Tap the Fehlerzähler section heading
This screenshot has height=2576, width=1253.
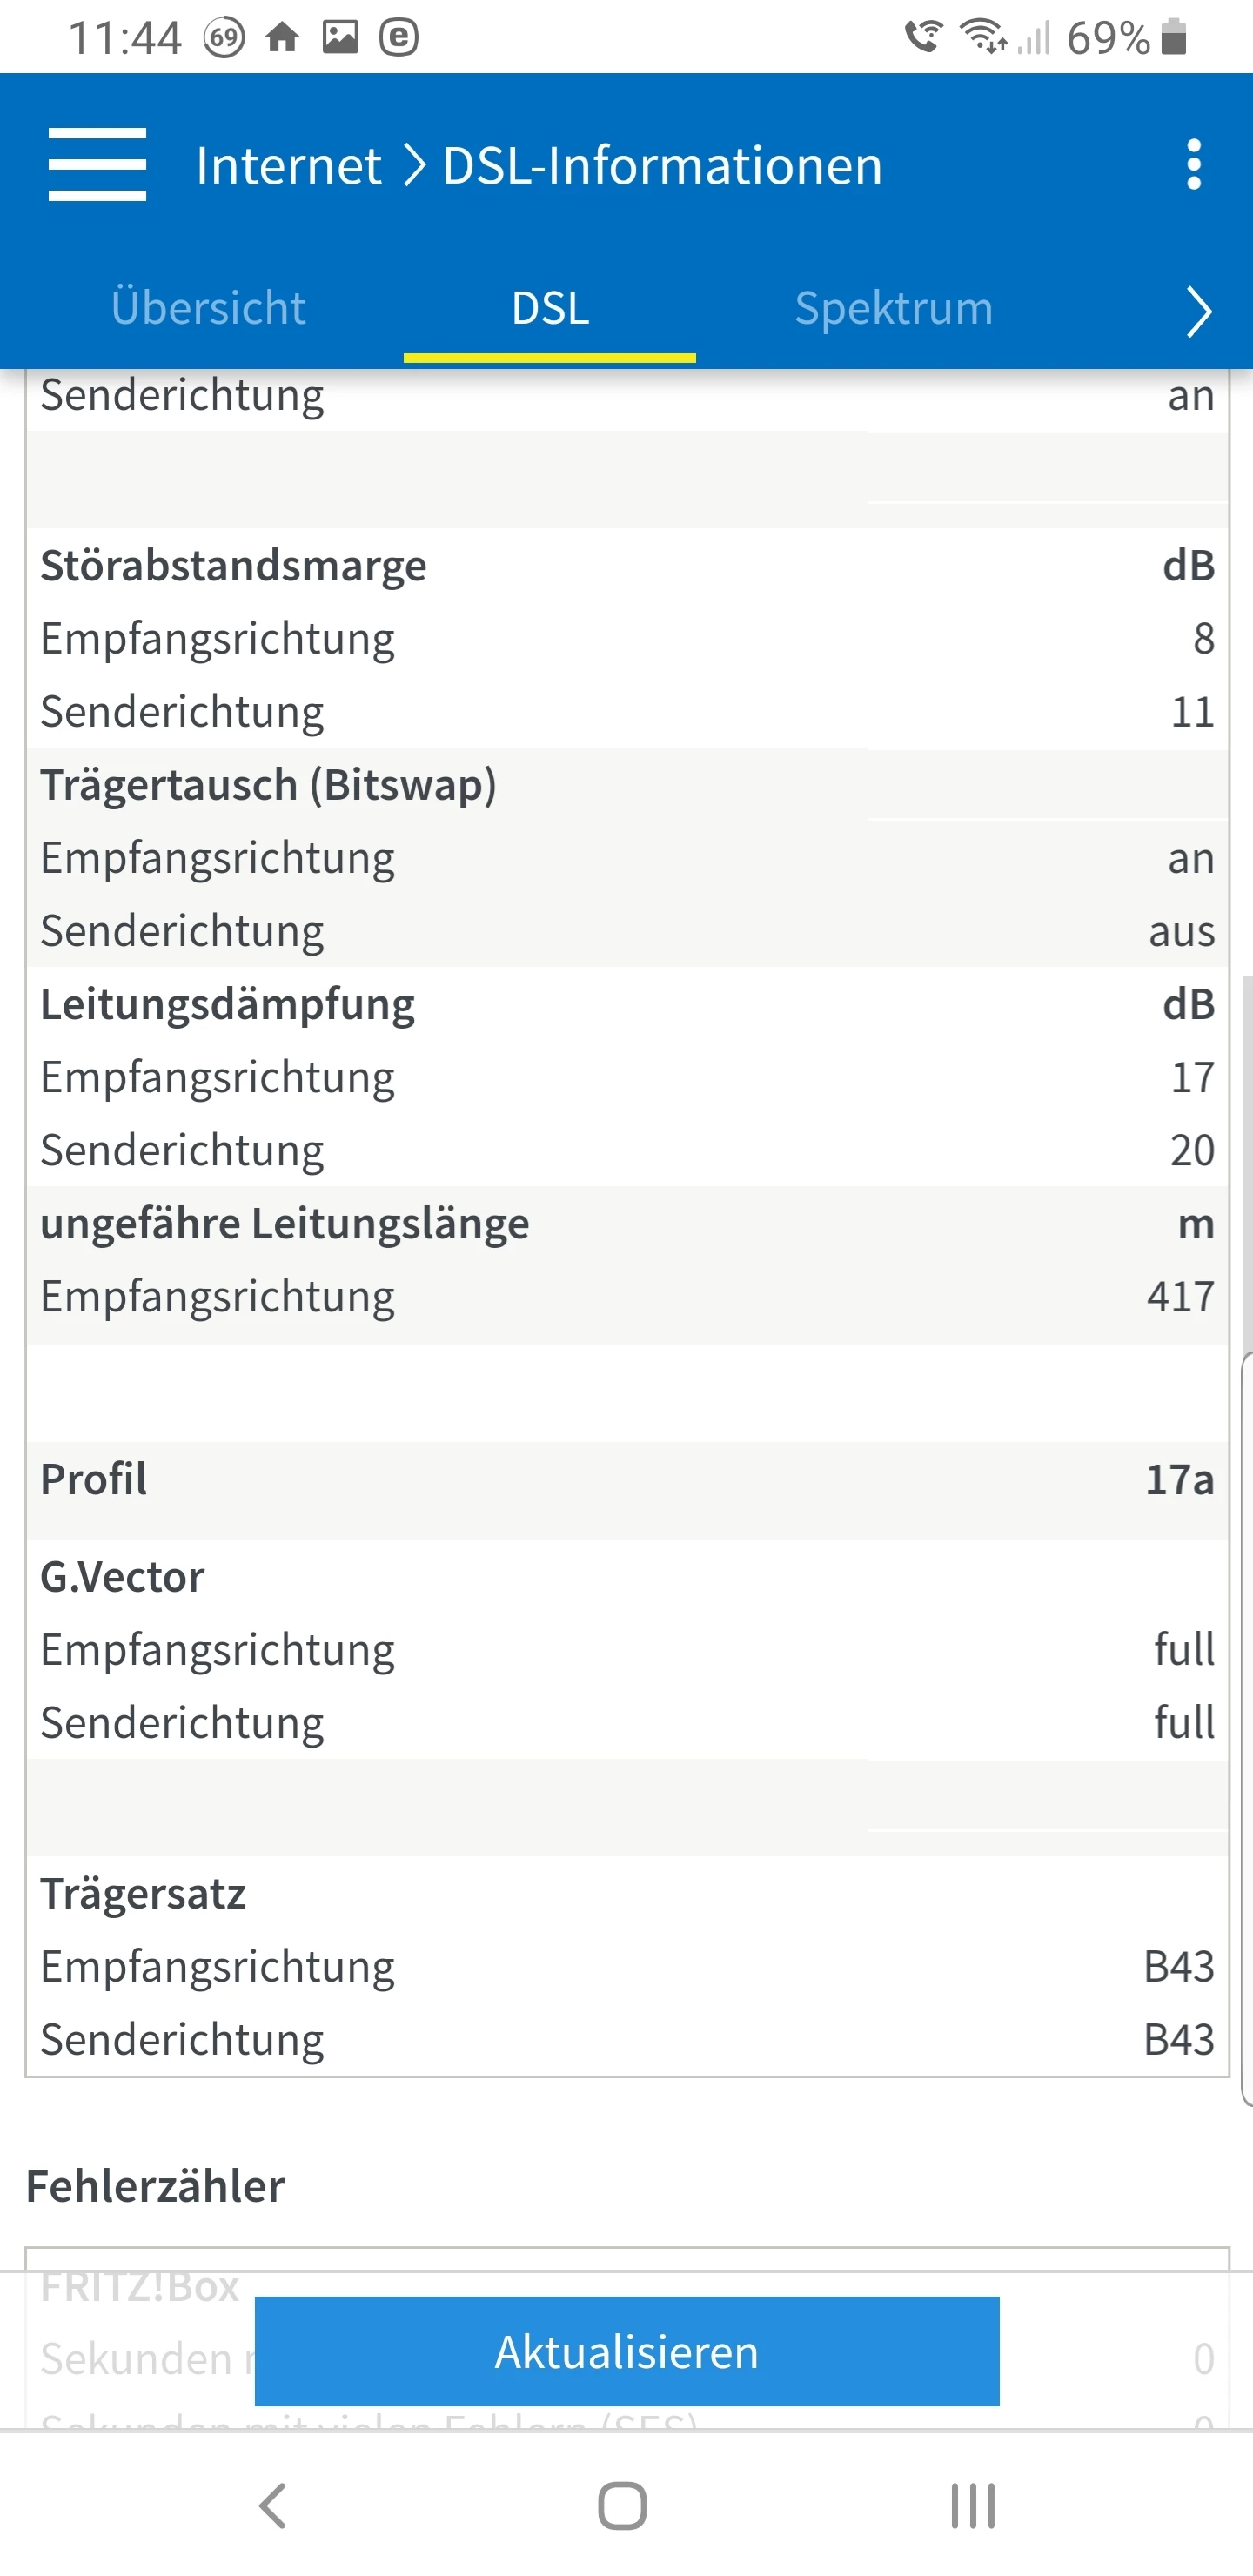pos(156,2186)
